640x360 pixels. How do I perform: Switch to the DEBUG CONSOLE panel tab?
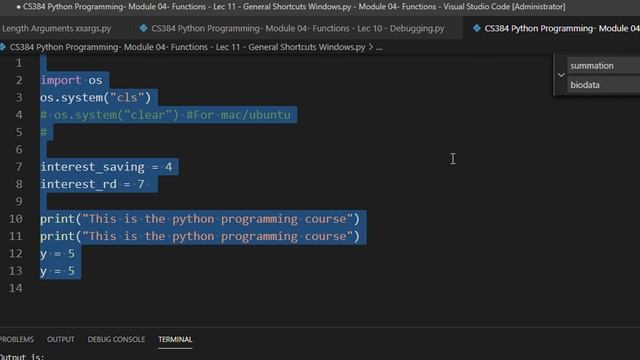(x=116, y=339)
